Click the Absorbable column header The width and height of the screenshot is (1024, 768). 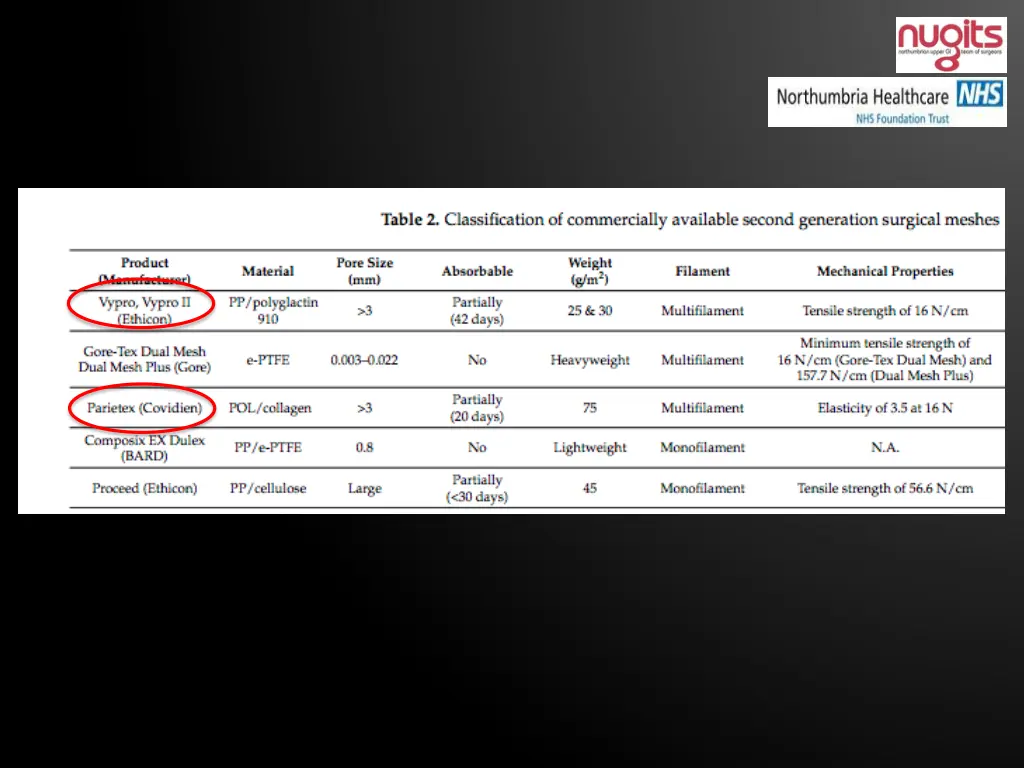tap(477, 271)
